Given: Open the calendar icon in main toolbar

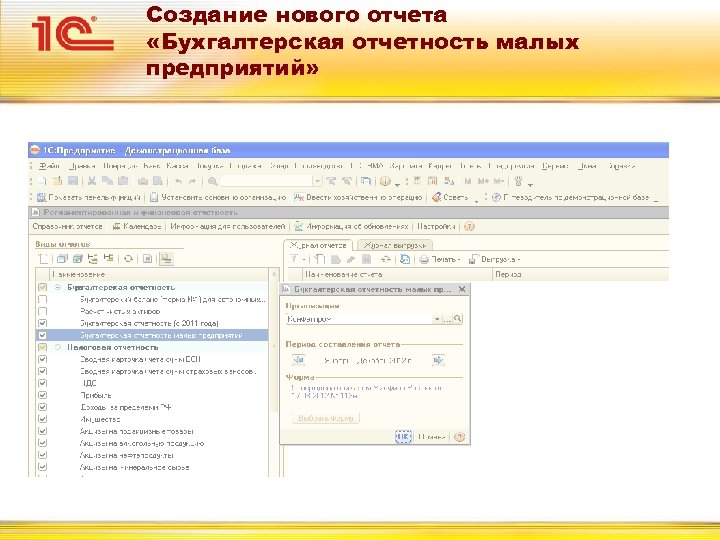Looking at the screenshot, I should 432,181.
